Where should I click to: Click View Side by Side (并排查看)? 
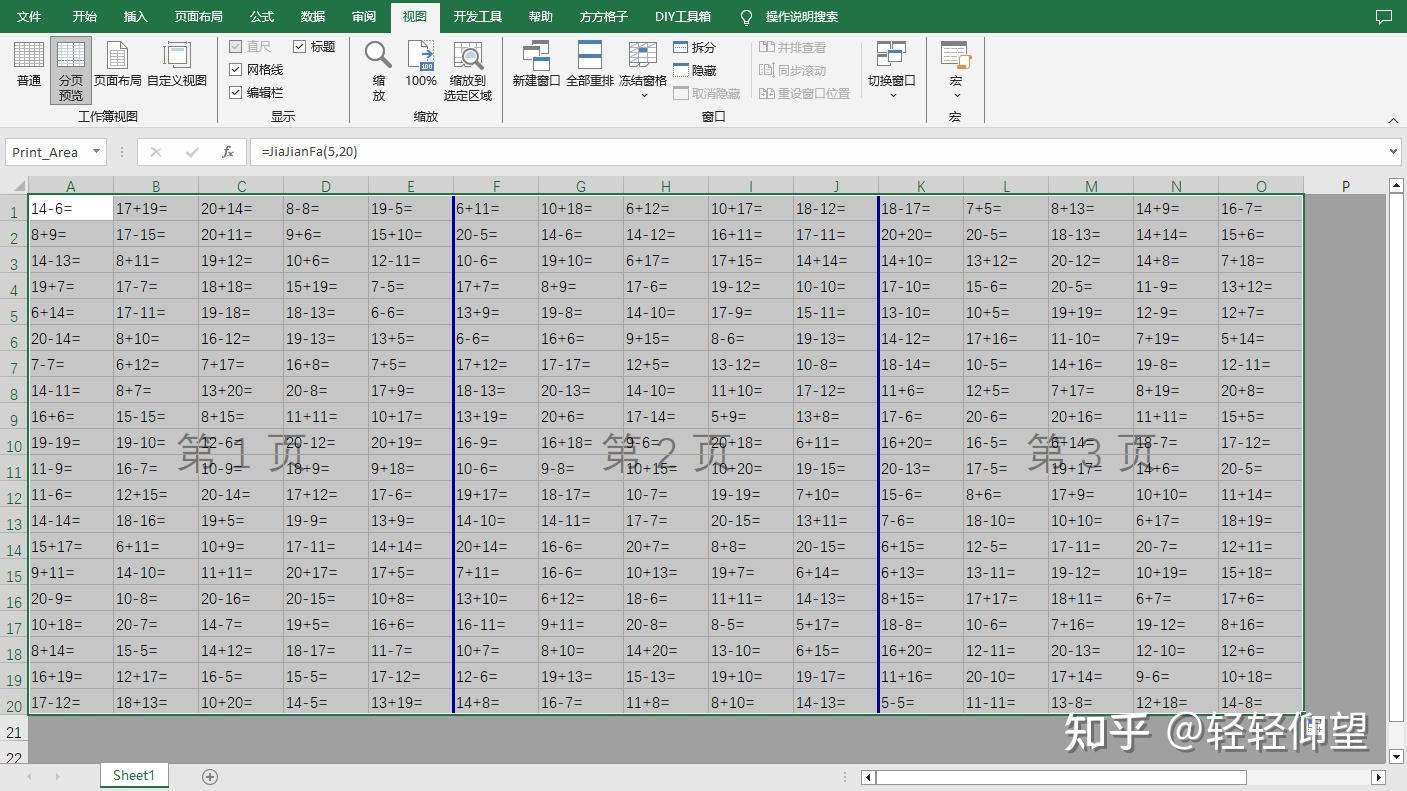click(793, 47)
